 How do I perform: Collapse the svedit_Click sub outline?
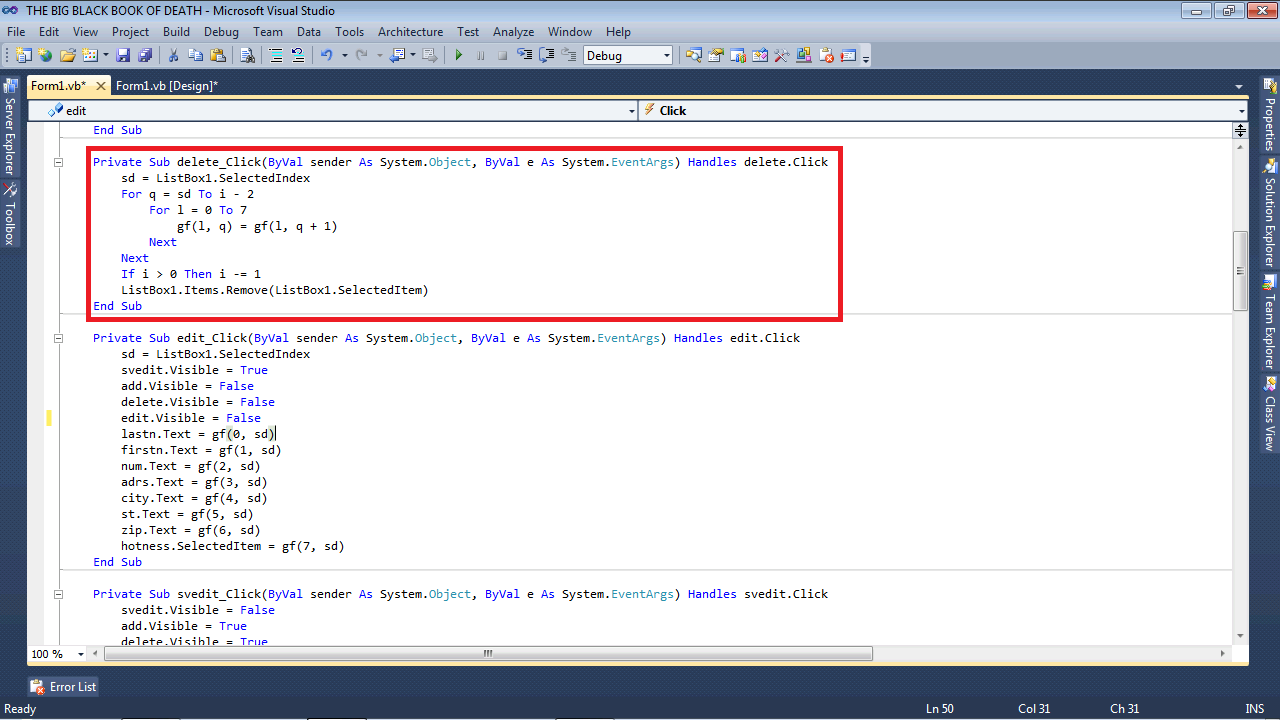[x=58, y=594]
